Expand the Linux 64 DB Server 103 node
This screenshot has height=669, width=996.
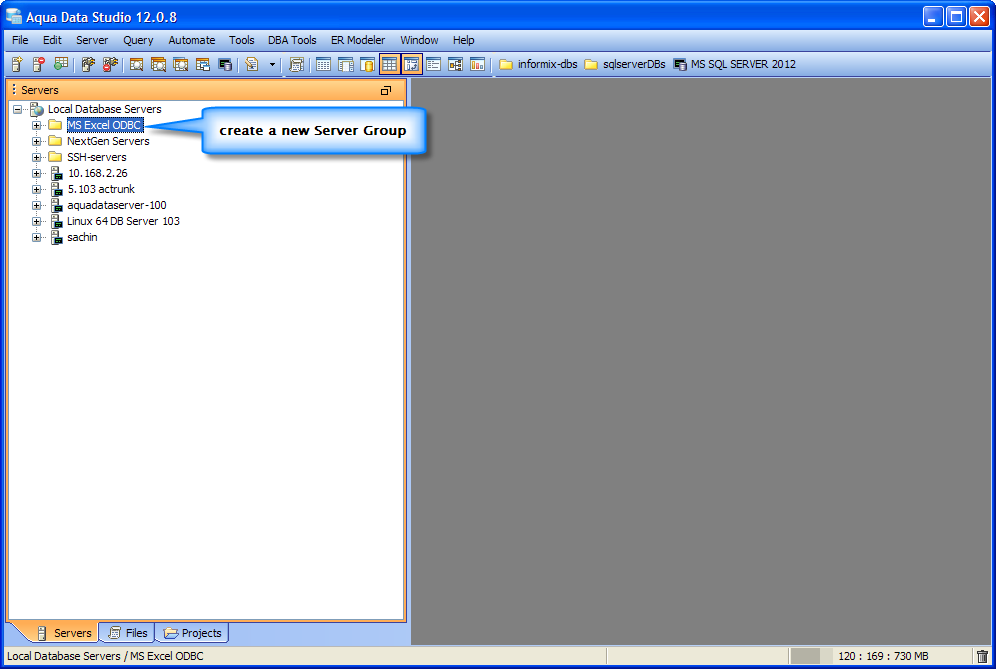[x=37, y=221]
